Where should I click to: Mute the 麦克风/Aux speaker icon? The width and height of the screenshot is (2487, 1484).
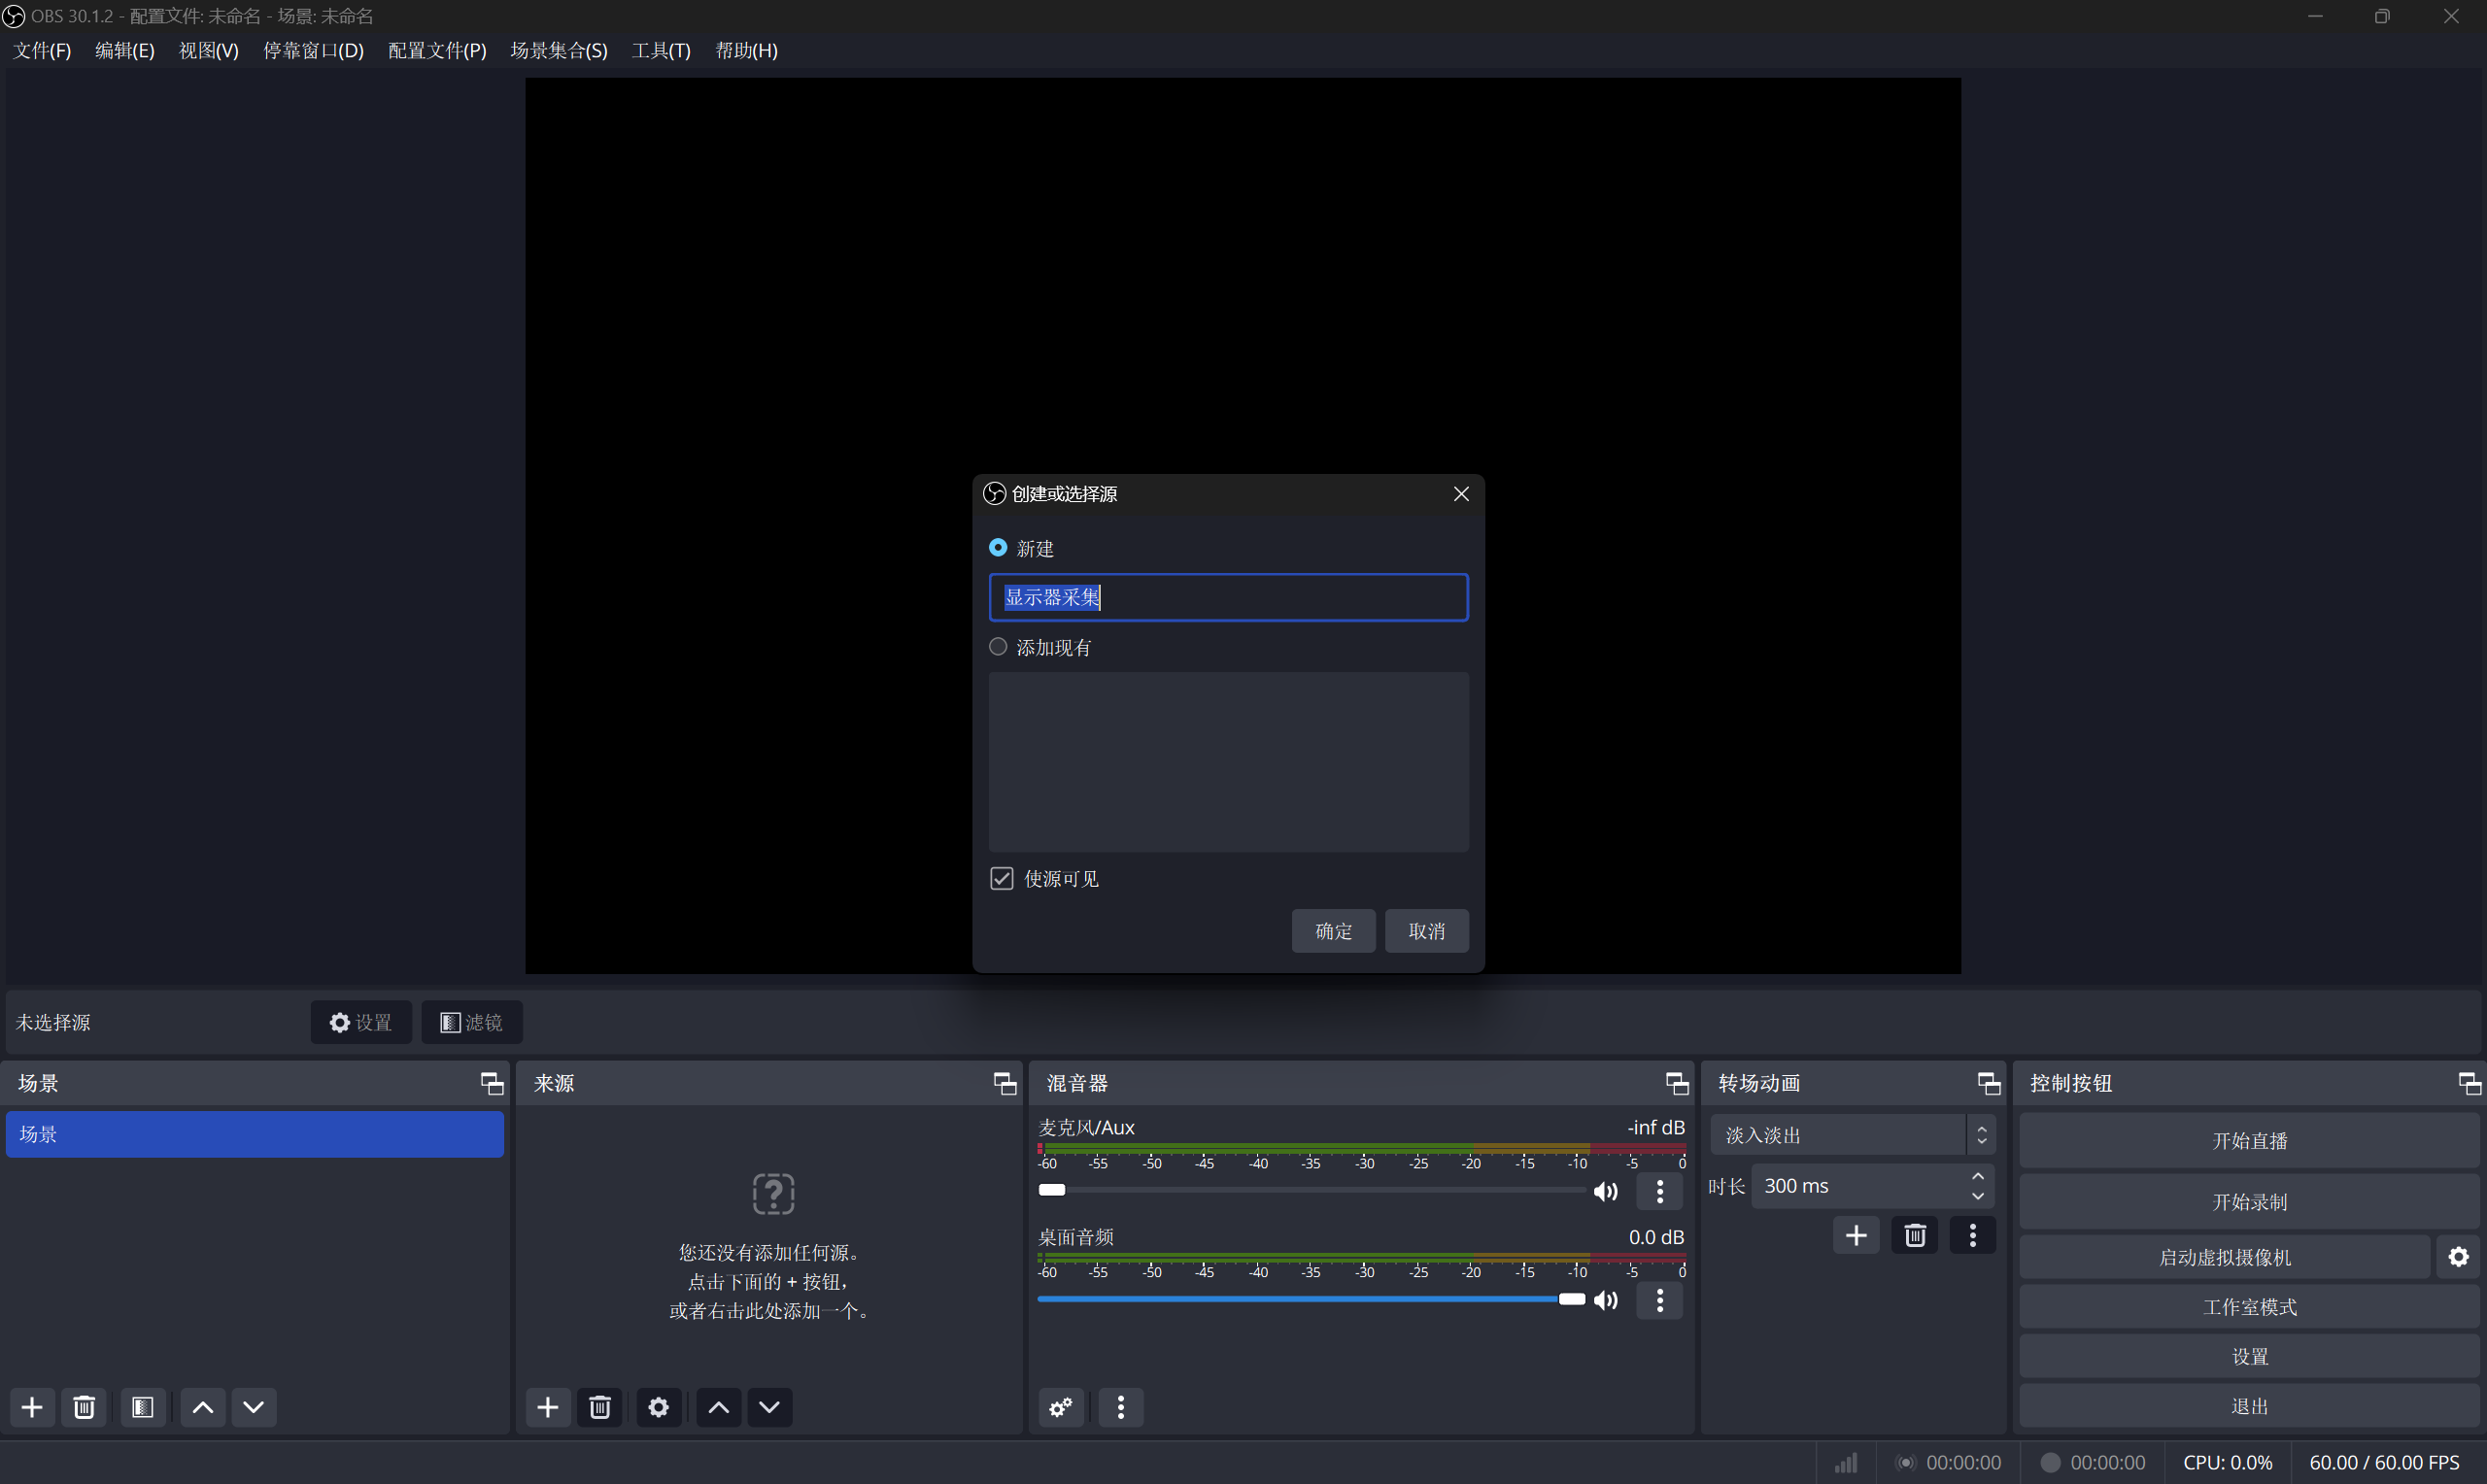pyautogui.click(x=1605, y=1191)
